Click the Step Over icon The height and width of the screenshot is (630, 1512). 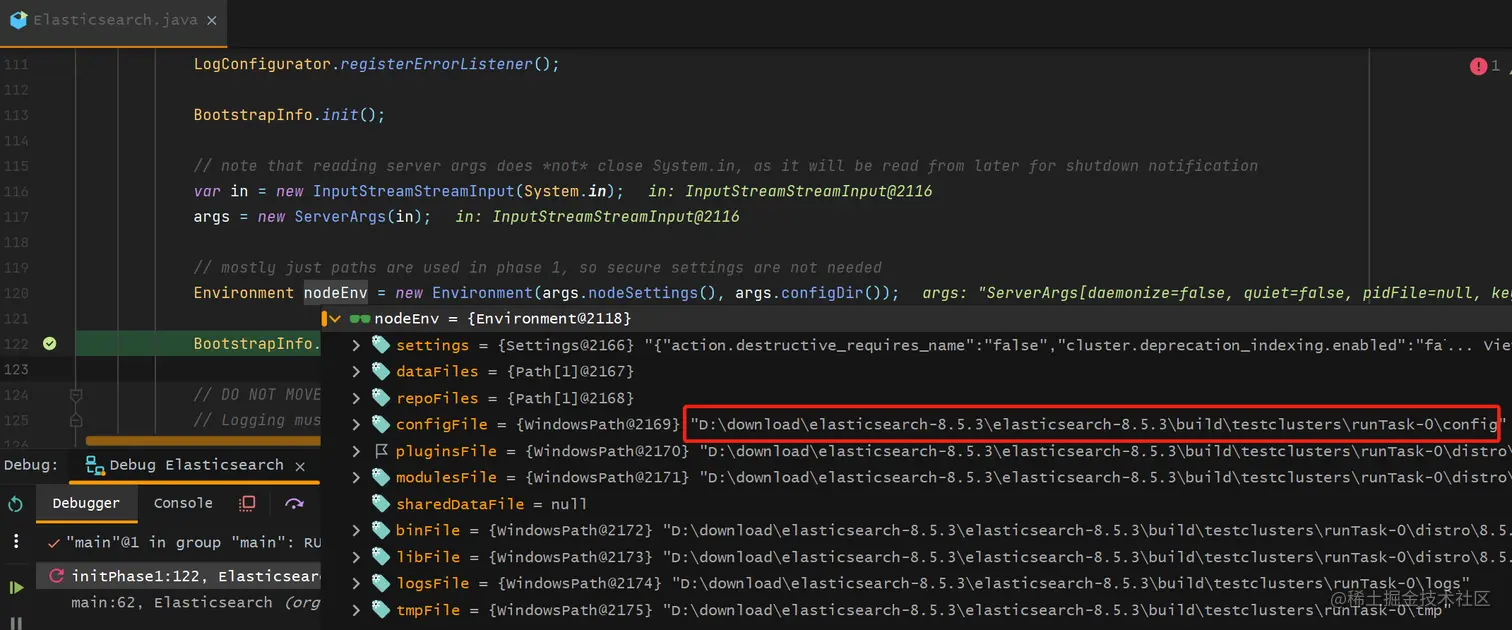click(294, 503)
